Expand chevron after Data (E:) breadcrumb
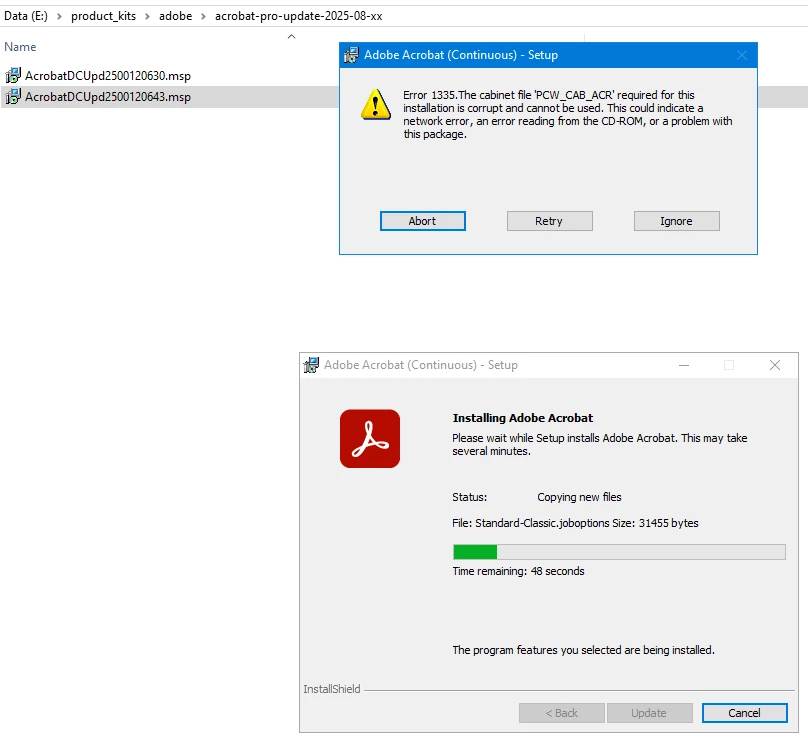 click(x=59, y=16)
